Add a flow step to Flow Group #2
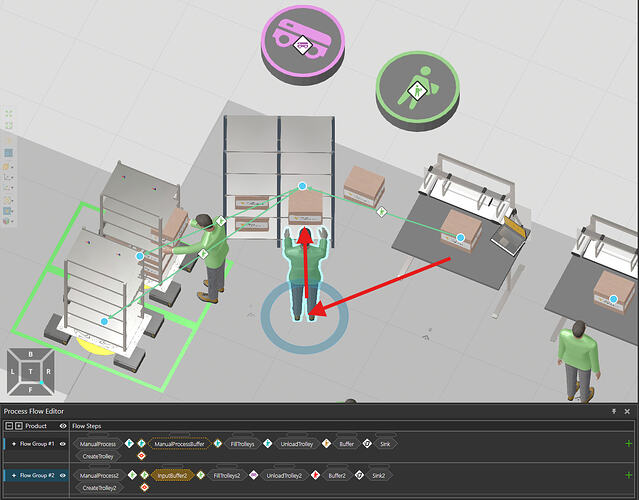The width and height of the screenshot is (639, 500). click(628, 475)
